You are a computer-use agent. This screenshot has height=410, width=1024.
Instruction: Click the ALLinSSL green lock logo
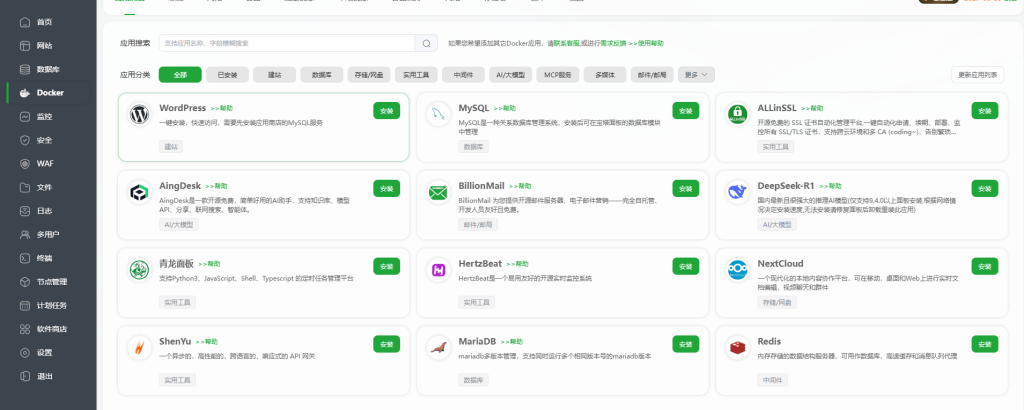pos(738,115)
